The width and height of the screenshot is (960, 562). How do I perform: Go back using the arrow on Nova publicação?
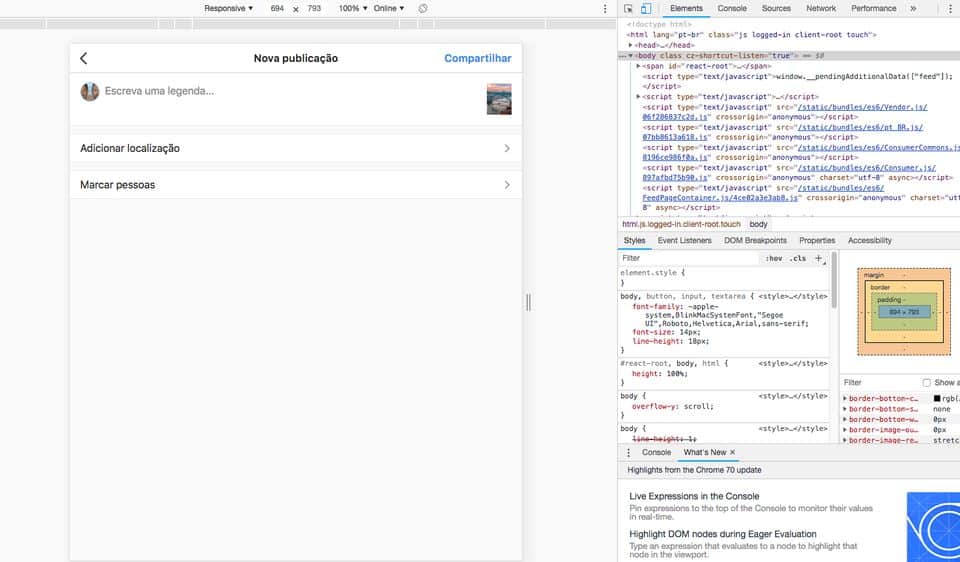click(84, 58)
